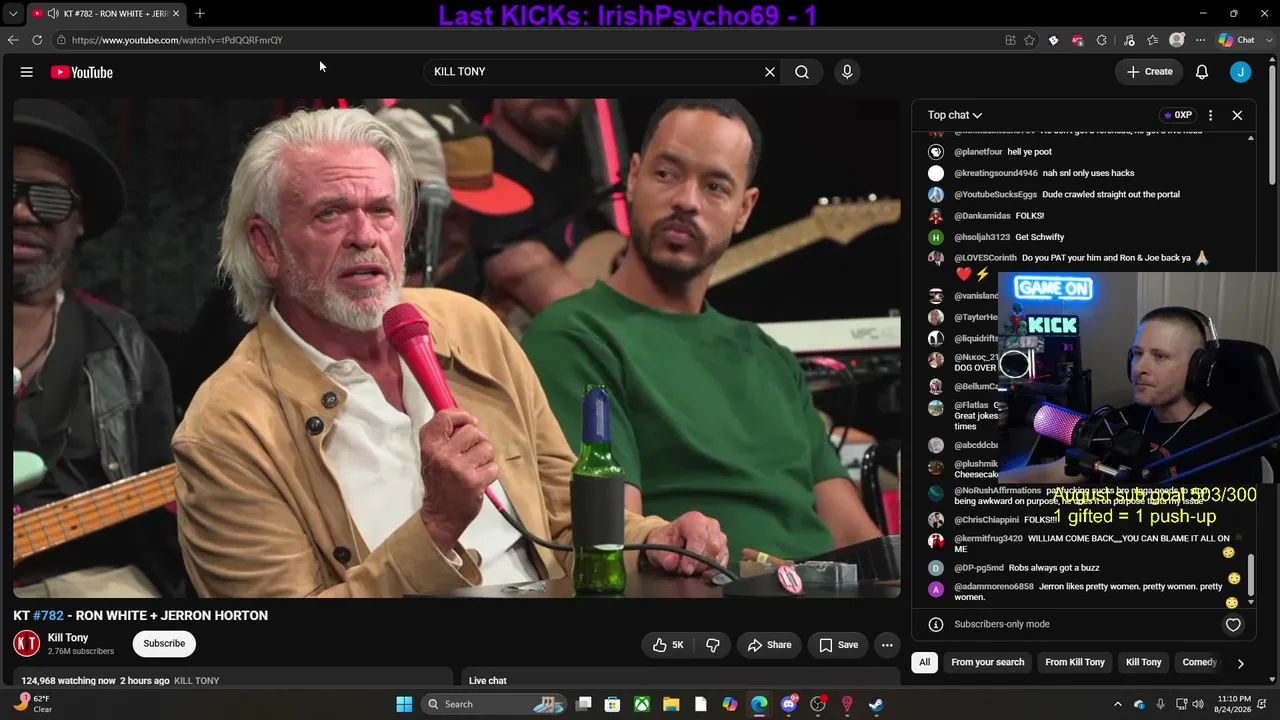Click the @adammoreno6858 chat username

click(994, 587)
